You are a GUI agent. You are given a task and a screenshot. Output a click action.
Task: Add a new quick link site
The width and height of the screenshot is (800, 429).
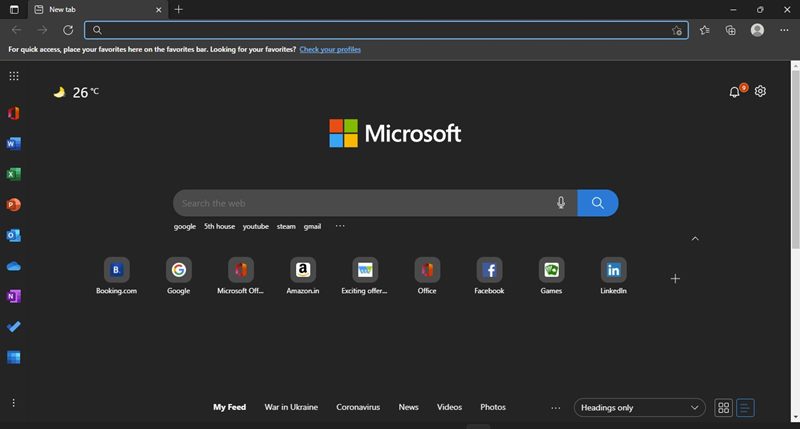point(675,279)
